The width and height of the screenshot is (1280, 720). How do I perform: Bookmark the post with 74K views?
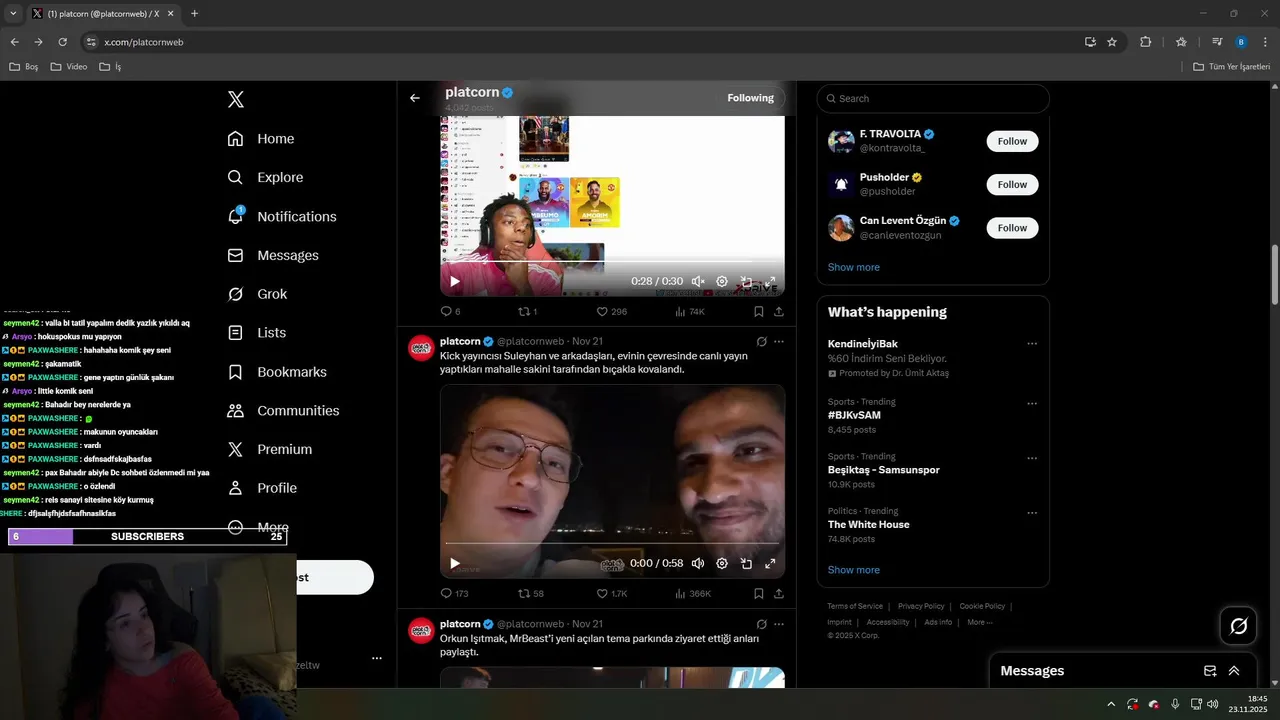[759, 312]
